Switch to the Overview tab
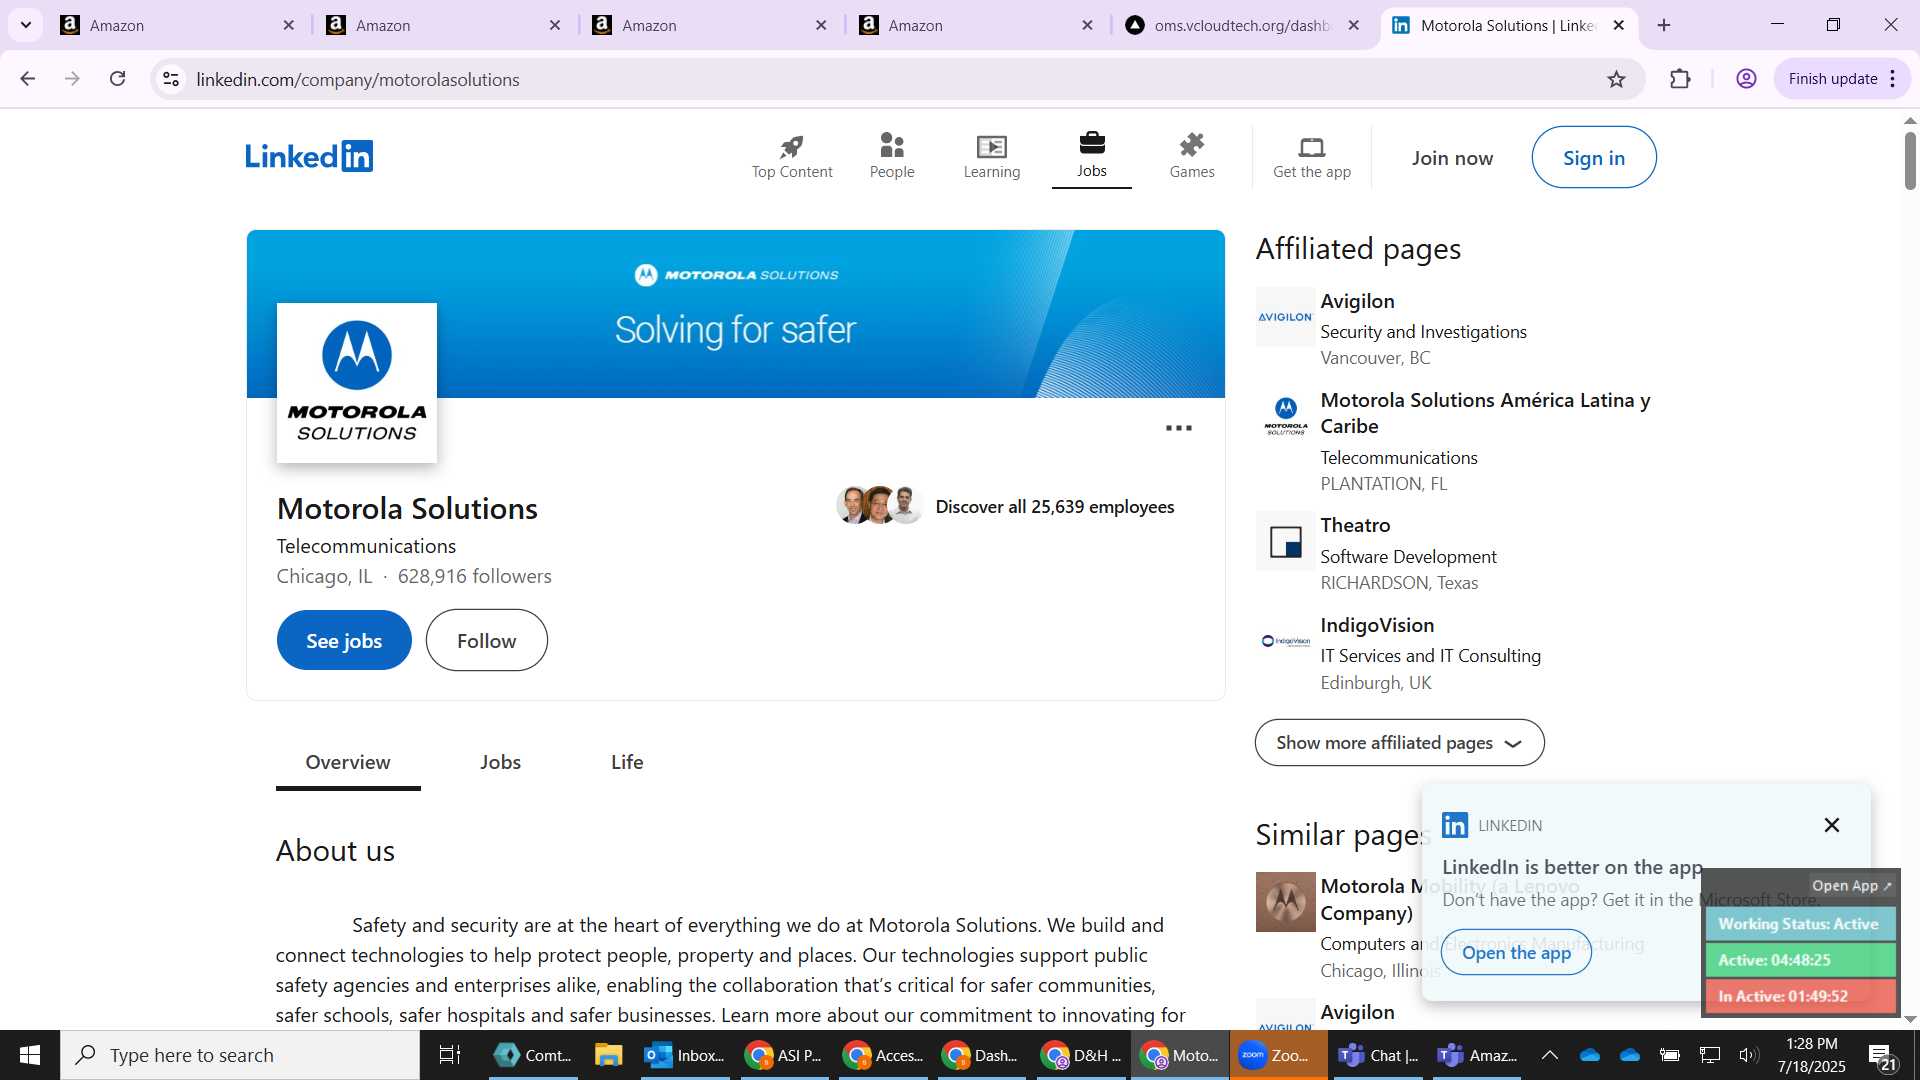This screenshot has width=1920, height=1080. pyautogui.click(x=348, y=763)
